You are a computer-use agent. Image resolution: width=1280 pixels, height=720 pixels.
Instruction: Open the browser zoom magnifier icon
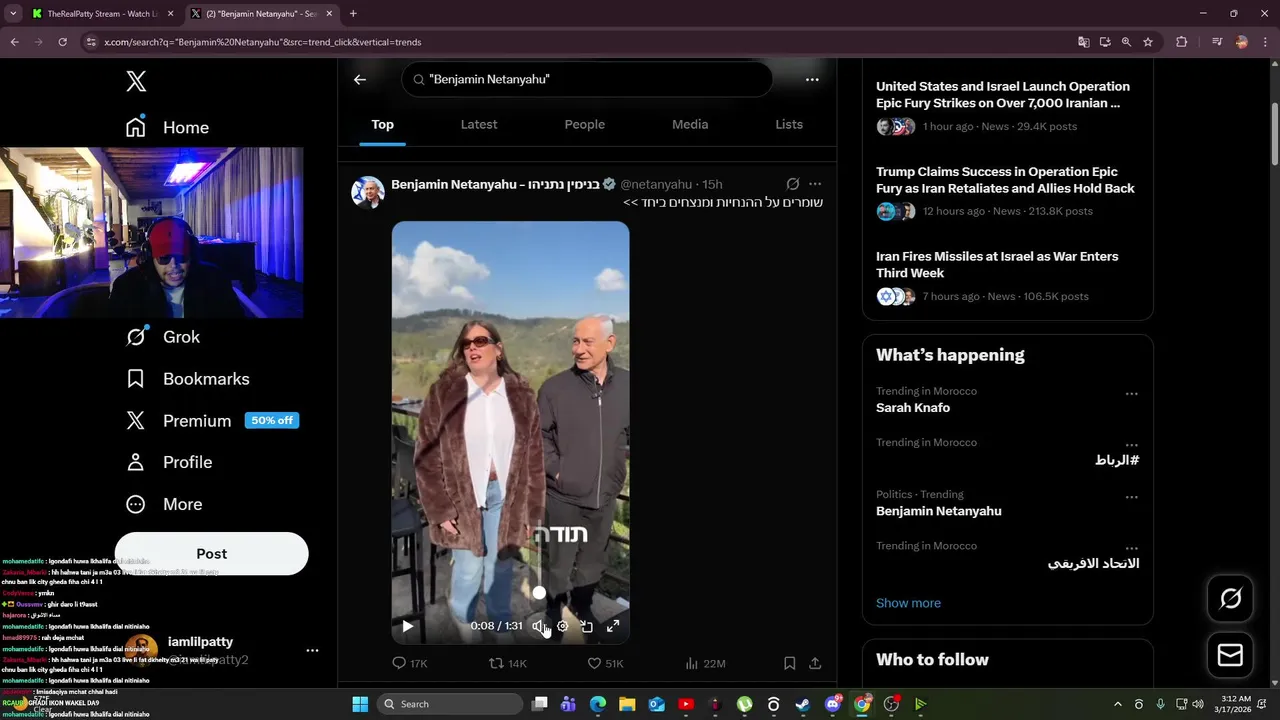[1126, 42]
